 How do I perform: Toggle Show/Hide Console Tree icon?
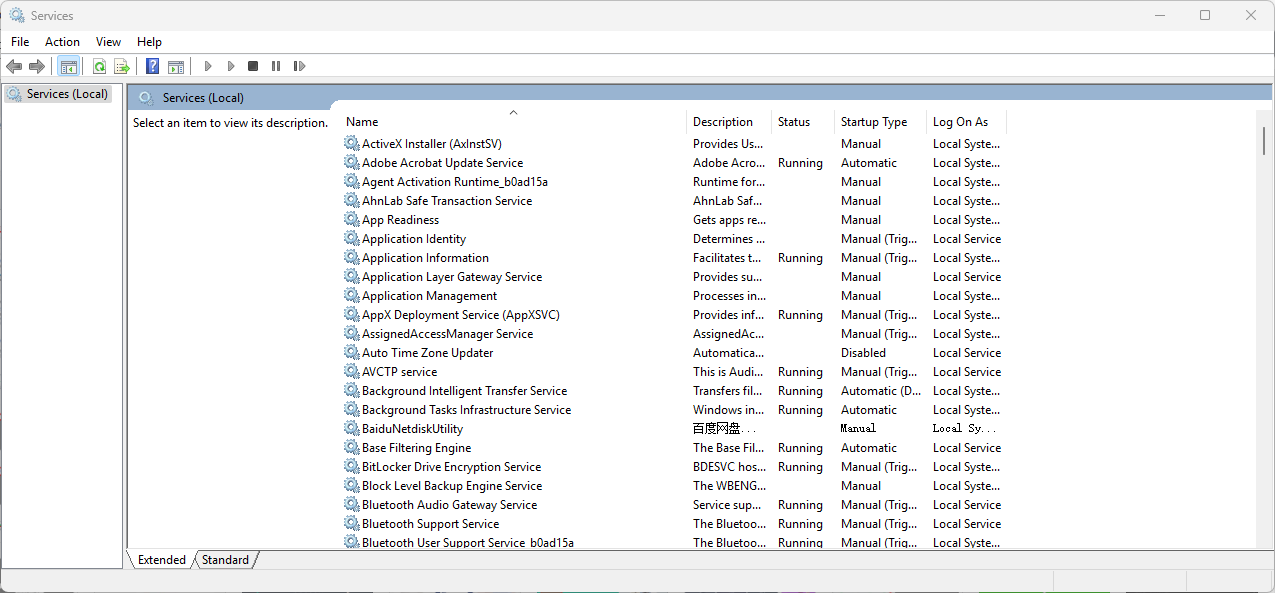pyautogui.click(x=68, y=66)
